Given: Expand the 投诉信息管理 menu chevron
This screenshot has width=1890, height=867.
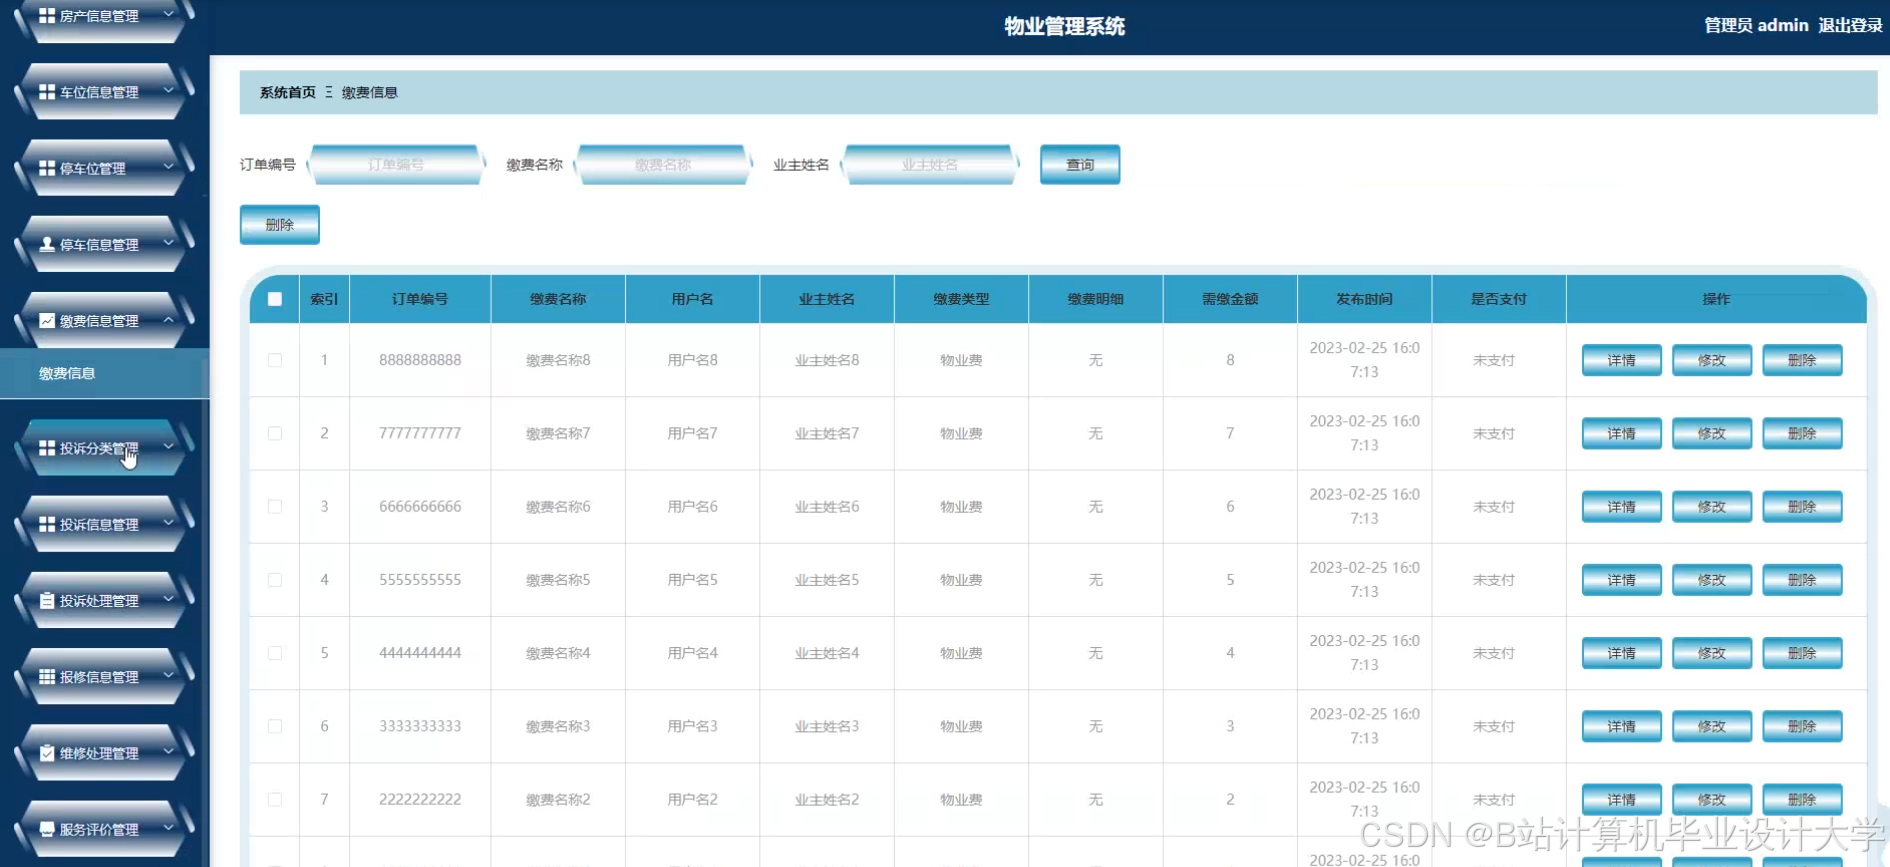Looking at the screenshot, I should pos(168,523).
